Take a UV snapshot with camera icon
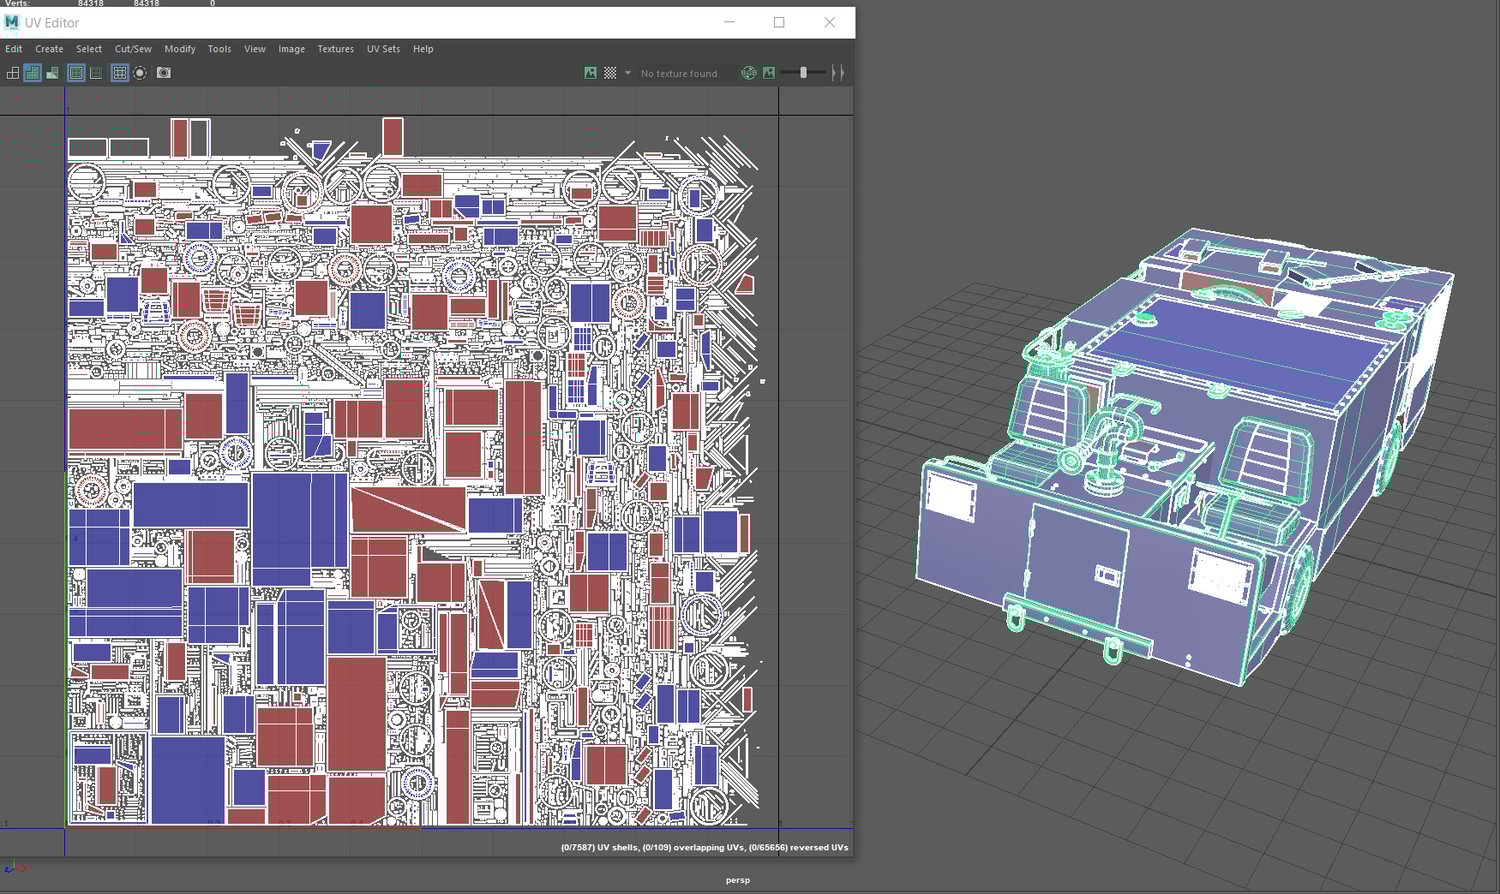 [164, 73]
